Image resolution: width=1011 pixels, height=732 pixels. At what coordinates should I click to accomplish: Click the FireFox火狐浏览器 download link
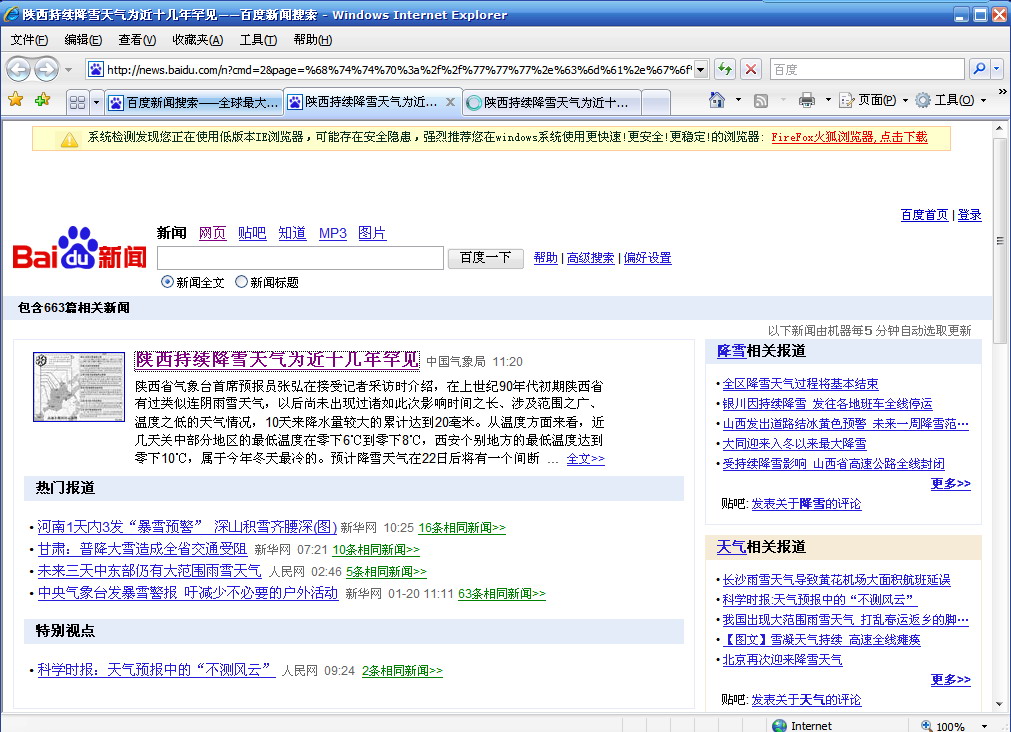coord(849,137)
